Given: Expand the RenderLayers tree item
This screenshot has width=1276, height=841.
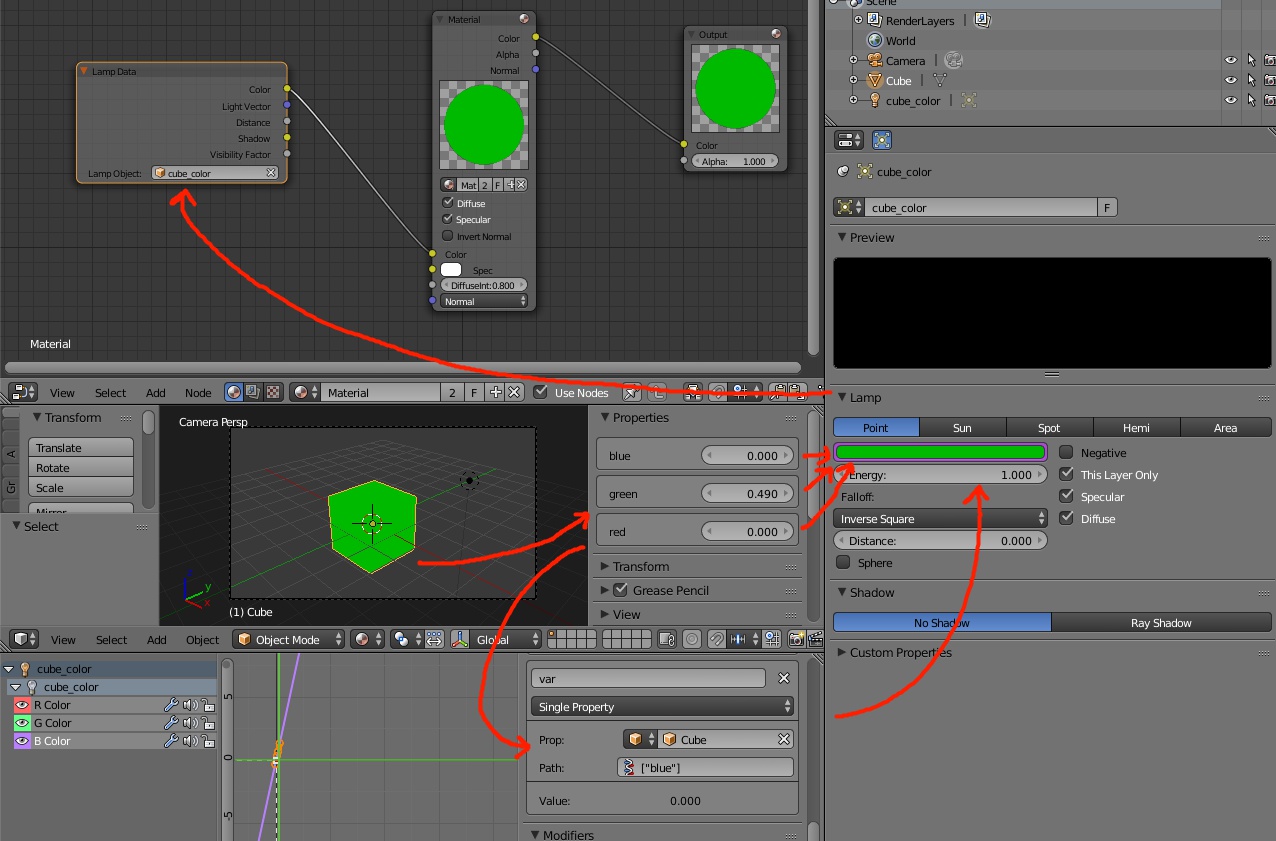Looking at the screenshot, I should 858,20.
